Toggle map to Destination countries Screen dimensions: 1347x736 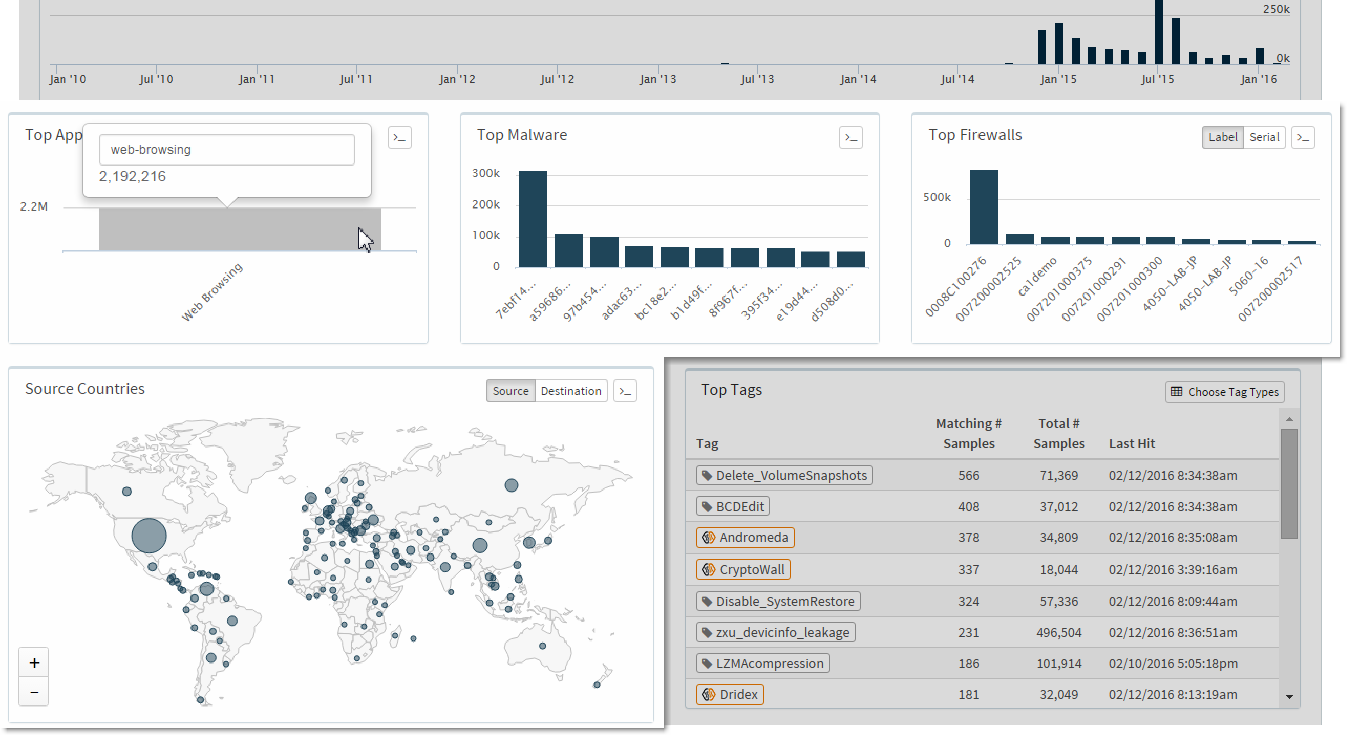(x=571, y=391)
